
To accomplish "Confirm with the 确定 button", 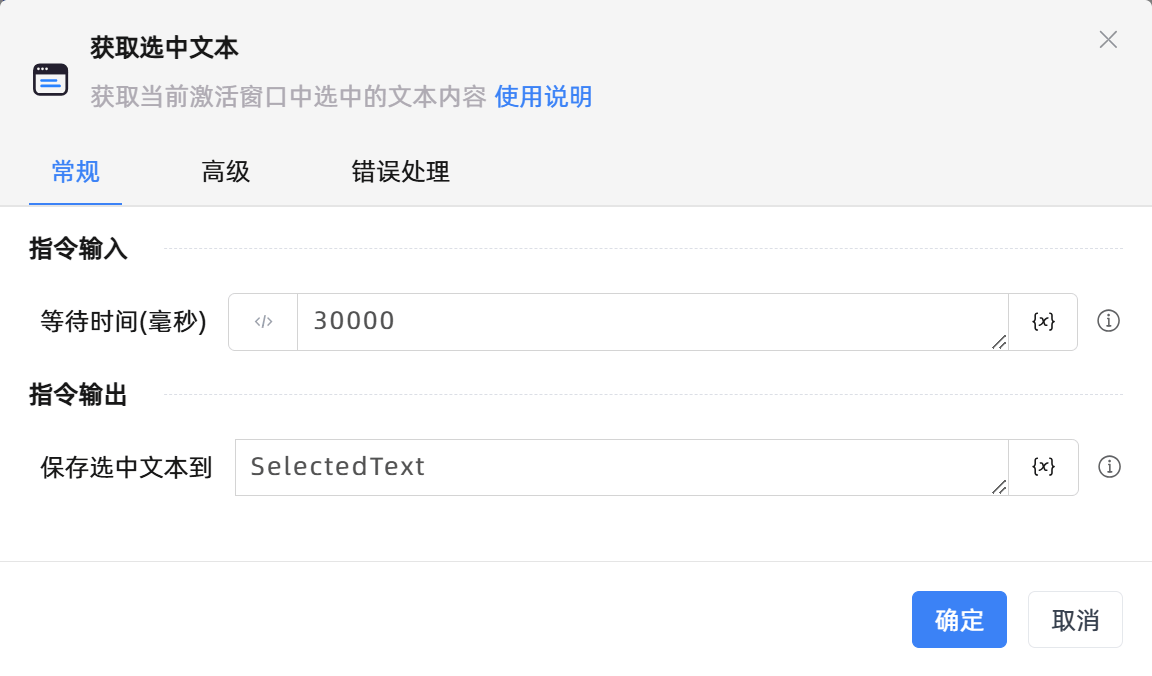I will 959,620.
